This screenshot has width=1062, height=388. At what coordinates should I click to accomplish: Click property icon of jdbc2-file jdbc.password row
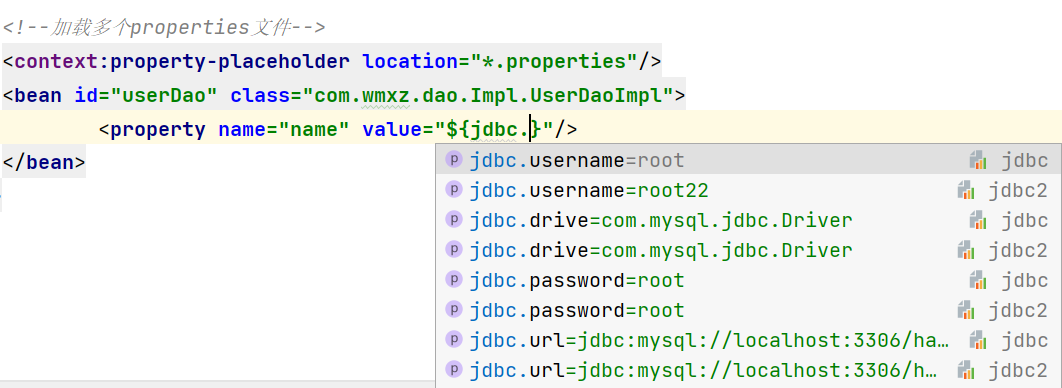click(x=453, y=310)
